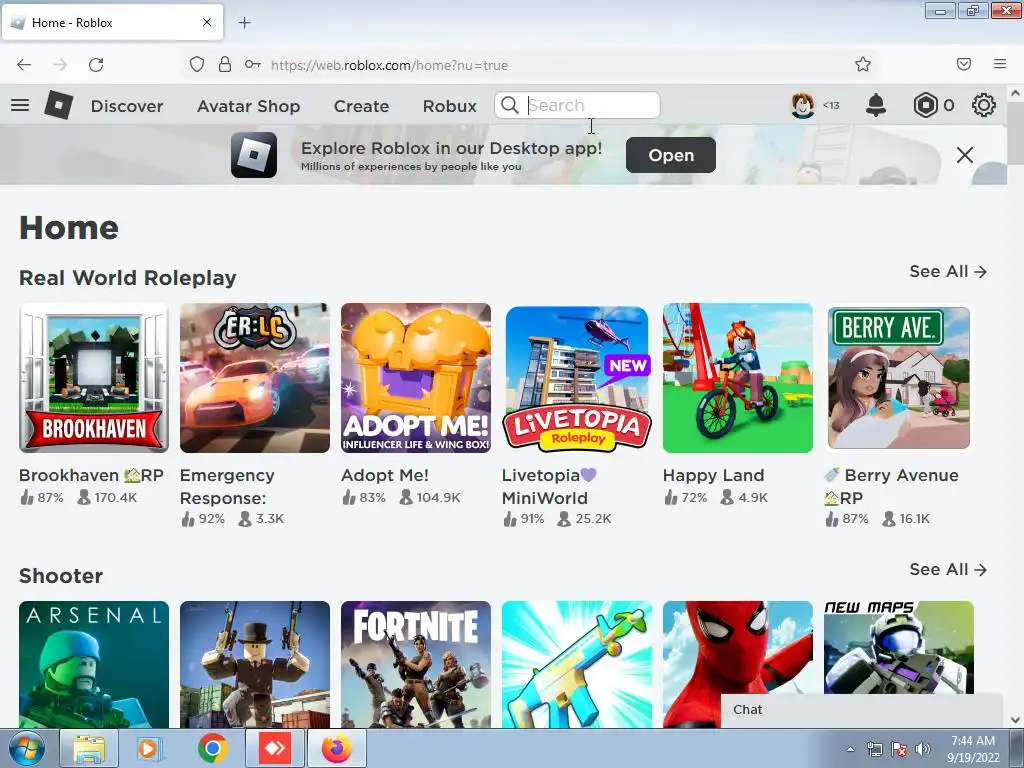This screenshot has height=768, width=1024.
Task: Open Google Chrome from taskbar
Action: [213, 748]
